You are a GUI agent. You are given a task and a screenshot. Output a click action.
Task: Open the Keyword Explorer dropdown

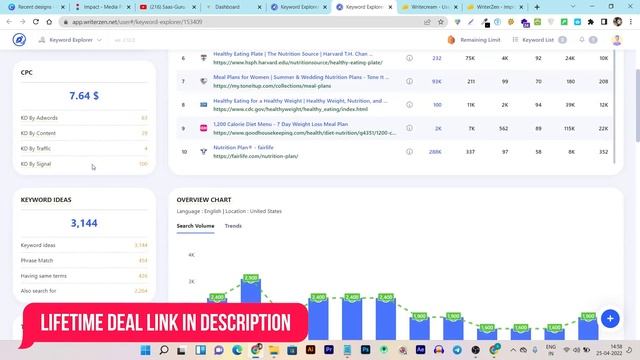[x=70, y=40]
